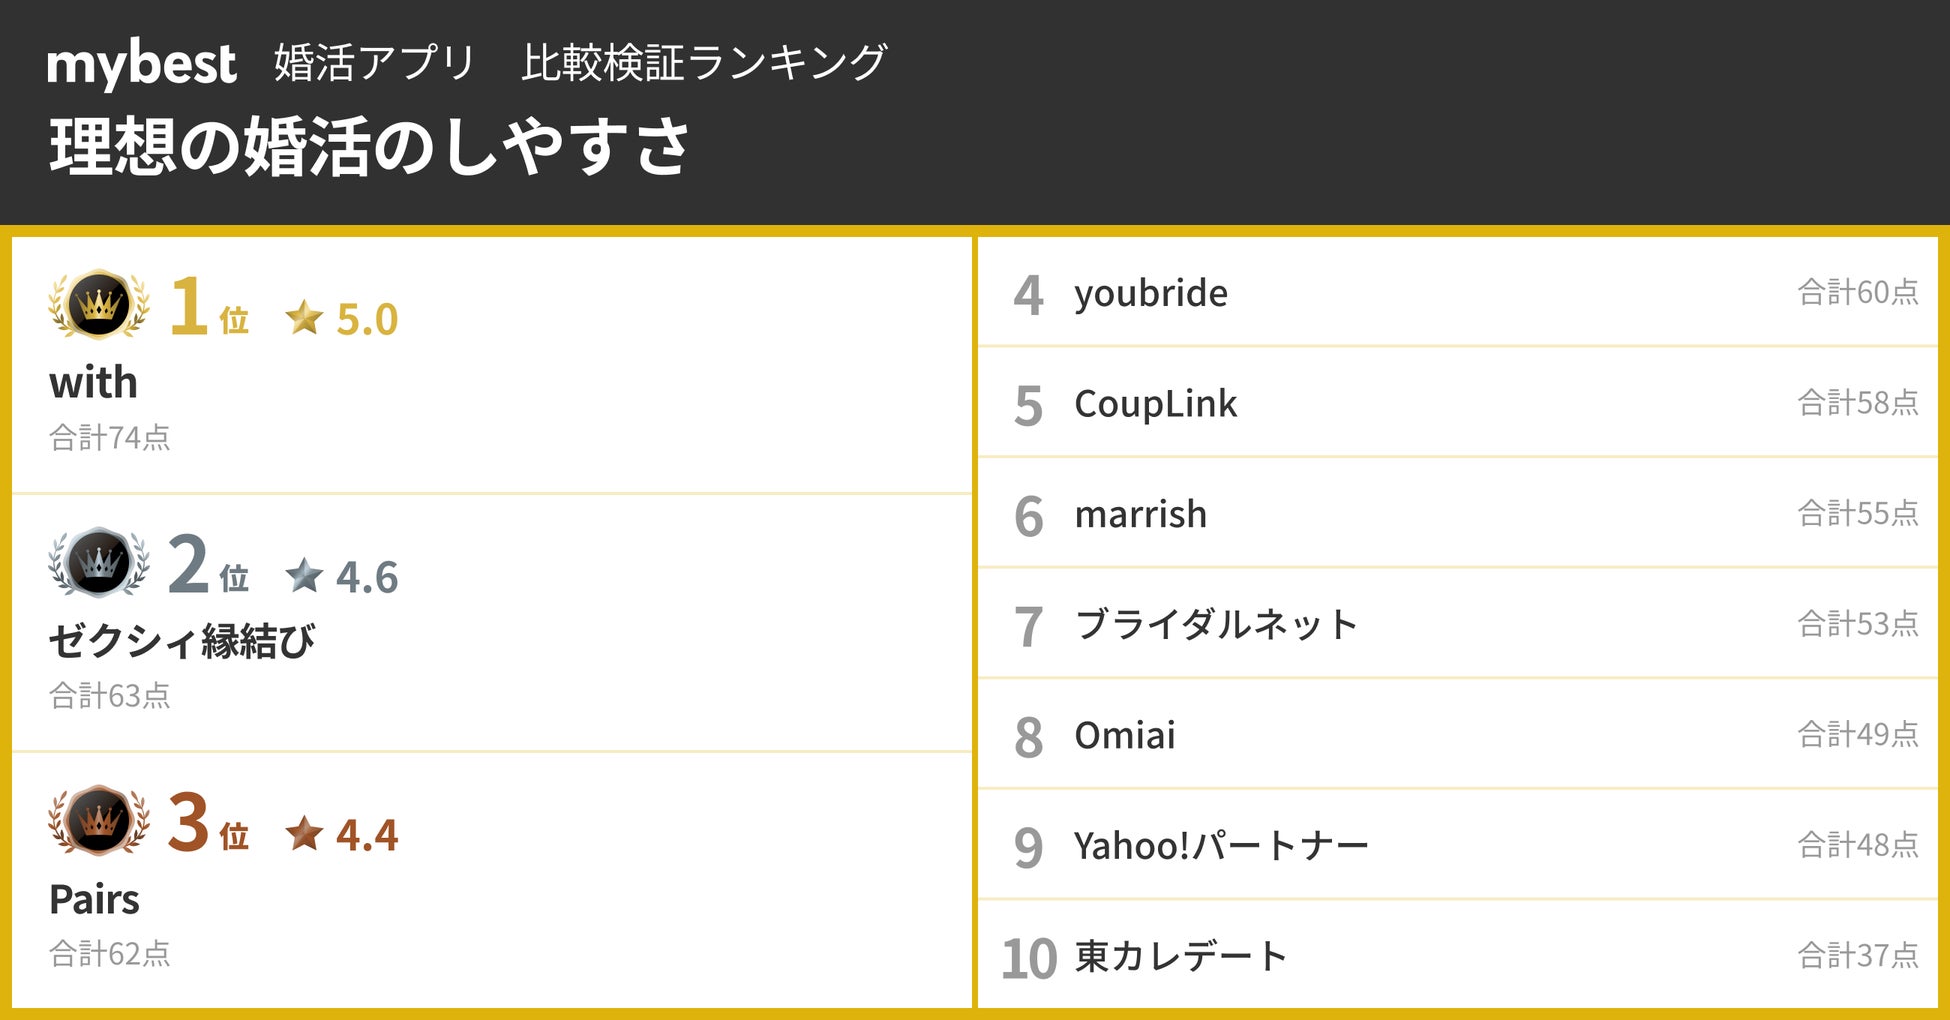Click the gold star next to 5.0
Screen dimensions: 1950x1020
[304, 319]
